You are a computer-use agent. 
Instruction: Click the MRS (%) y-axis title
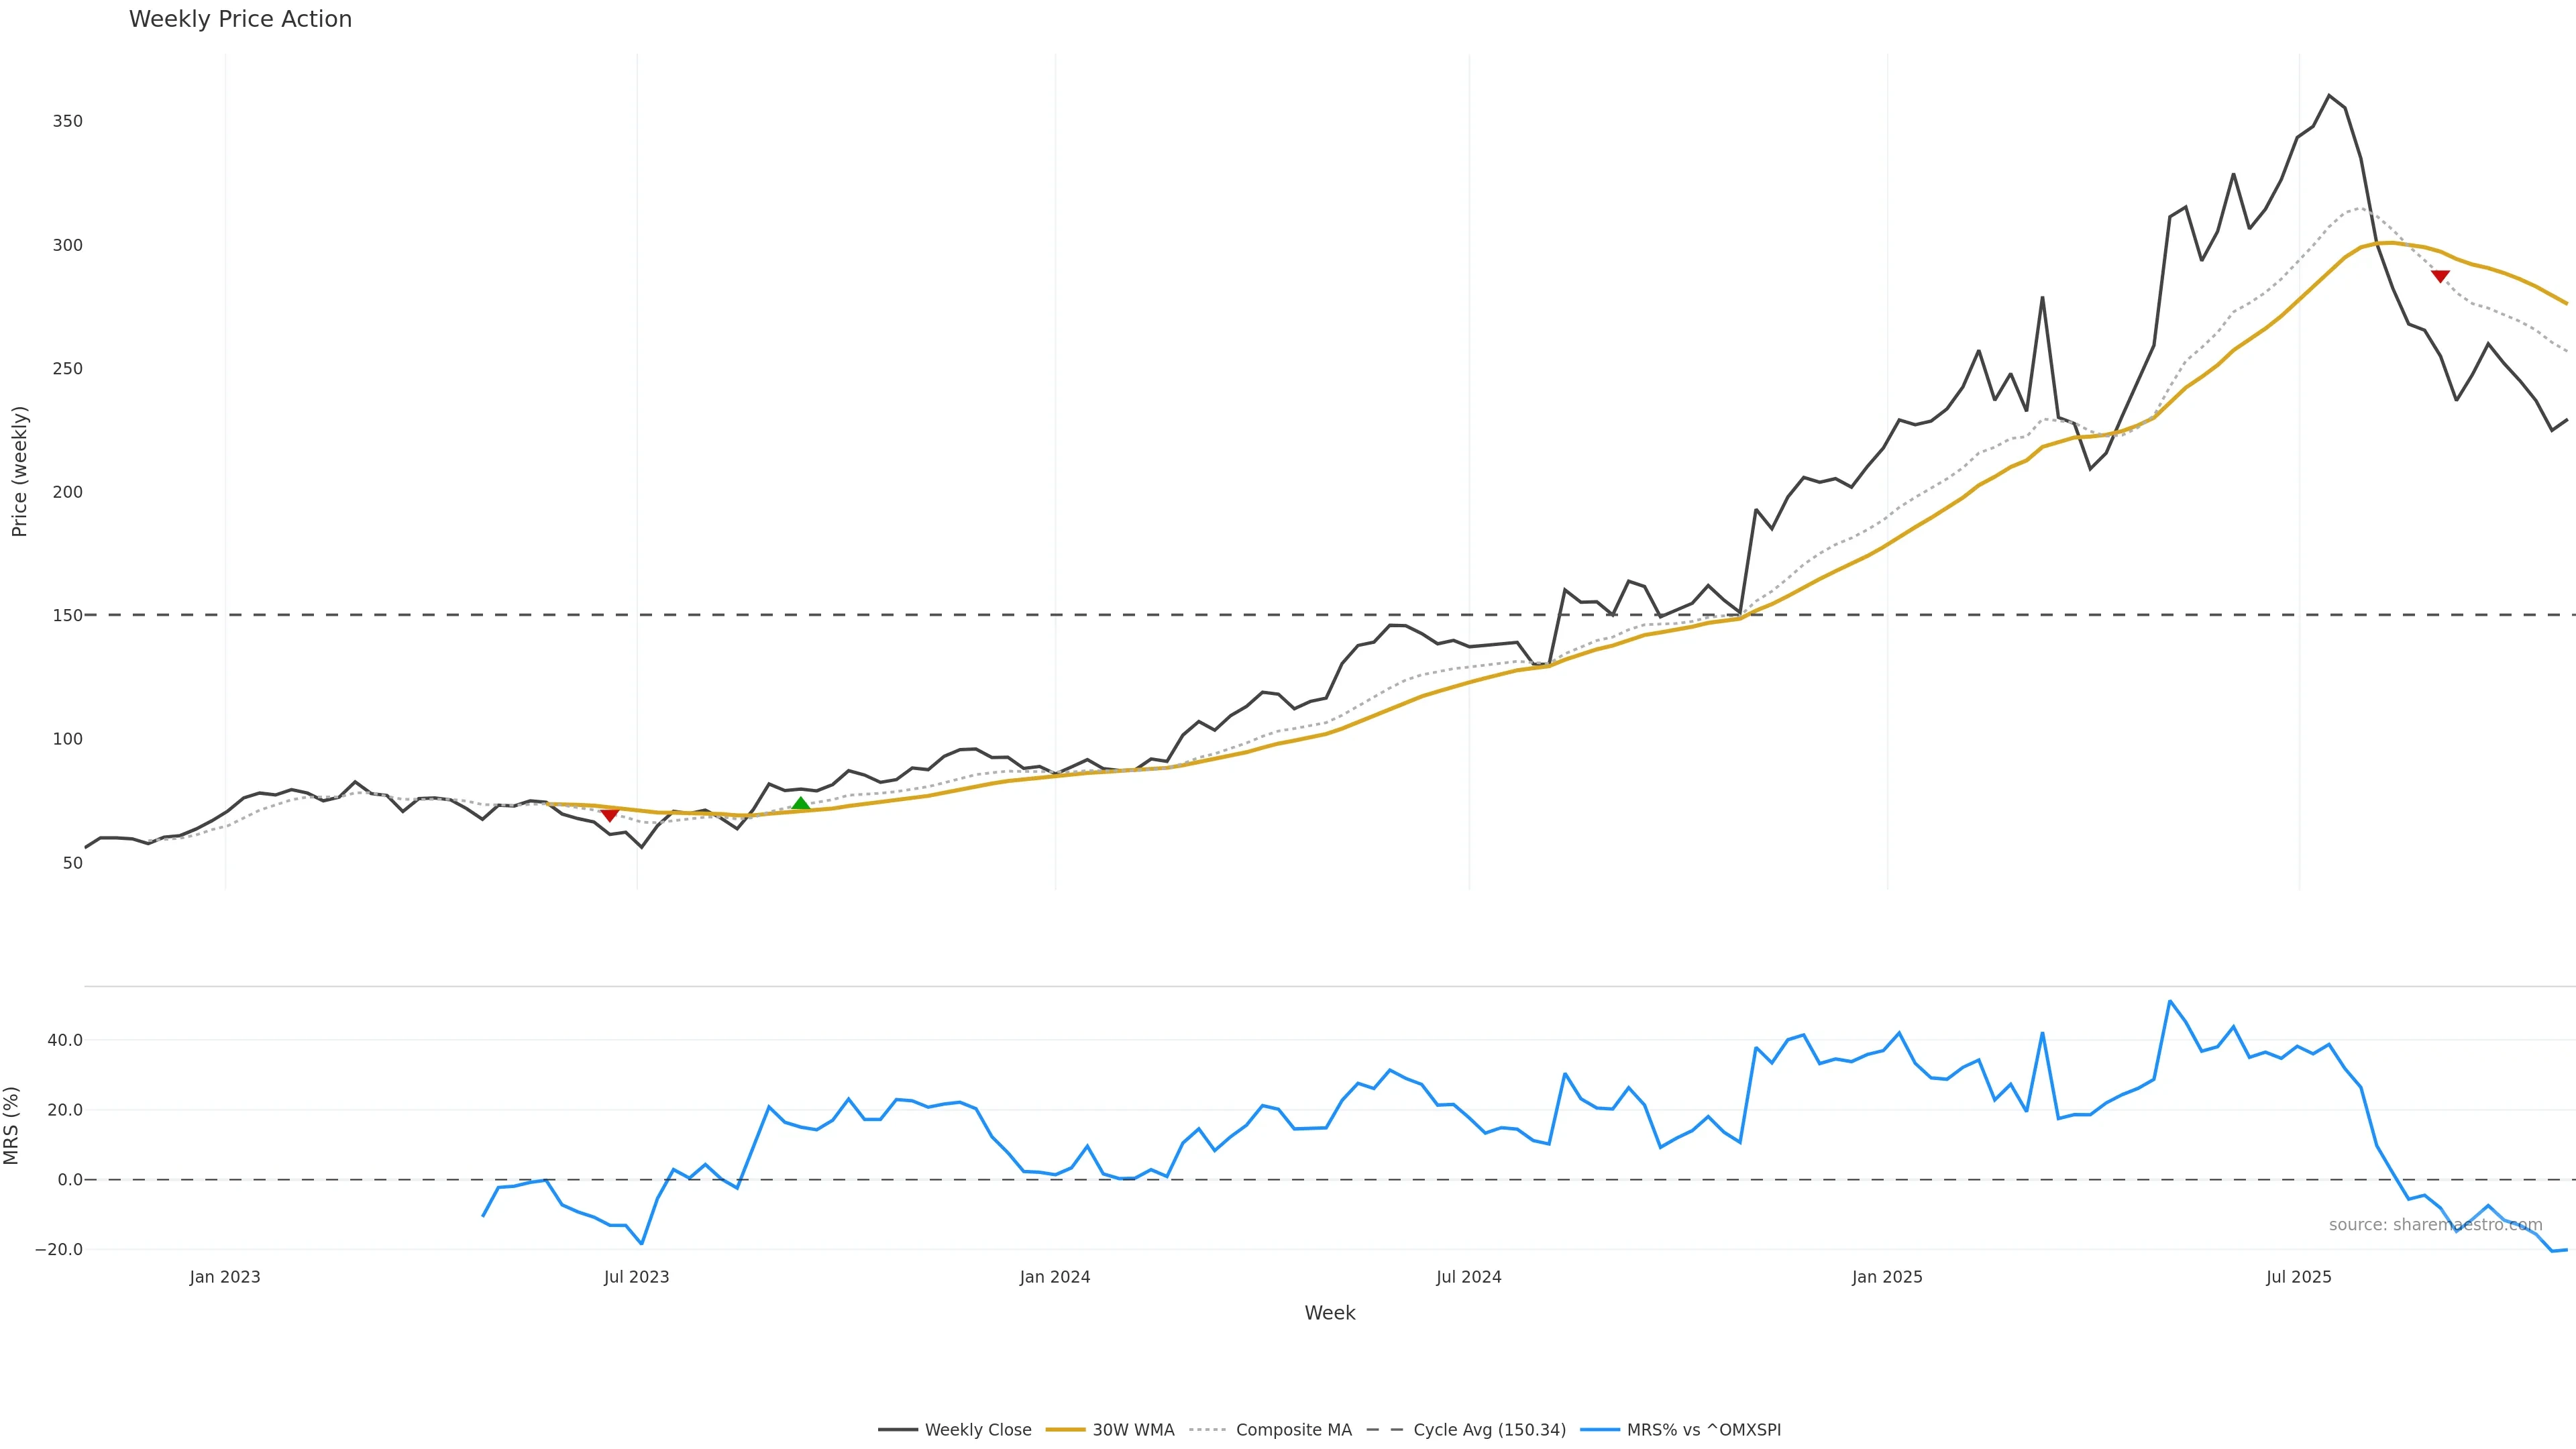(x=12, y=1125)
